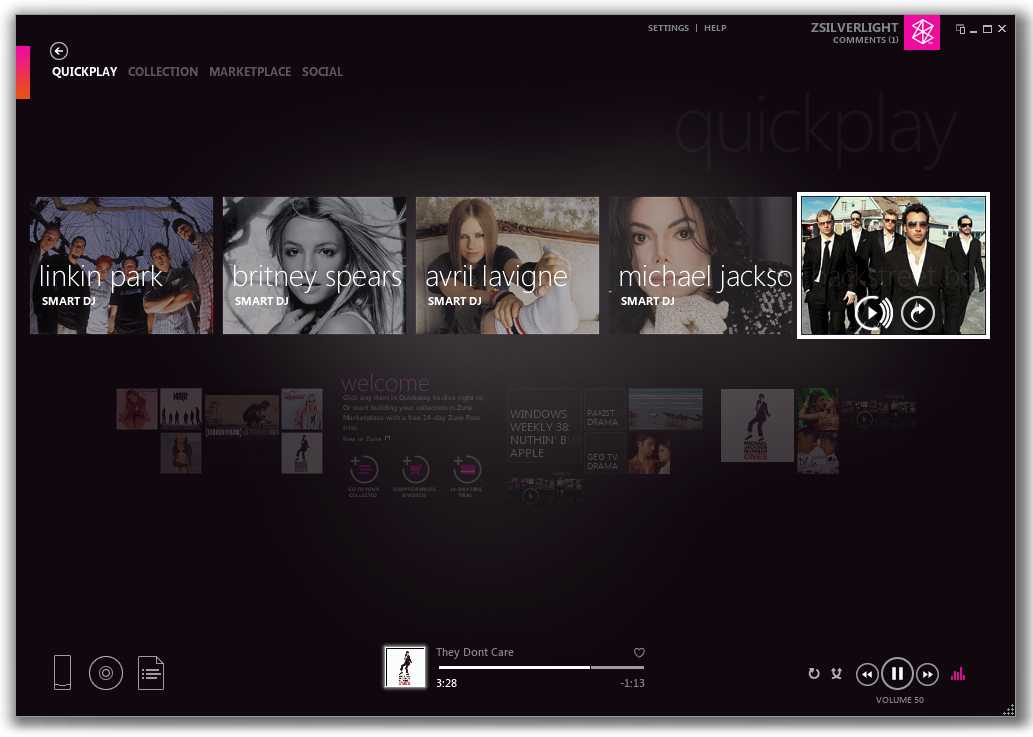
Task: Select the Linkin Park Smart DJ tile
Action: pyautogui.click(x=121, y=265)
